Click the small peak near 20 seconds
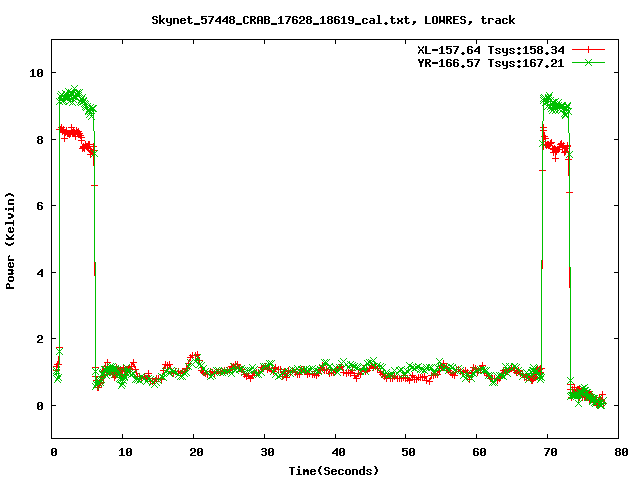The image size is (640, 480). tap(195, 358)
